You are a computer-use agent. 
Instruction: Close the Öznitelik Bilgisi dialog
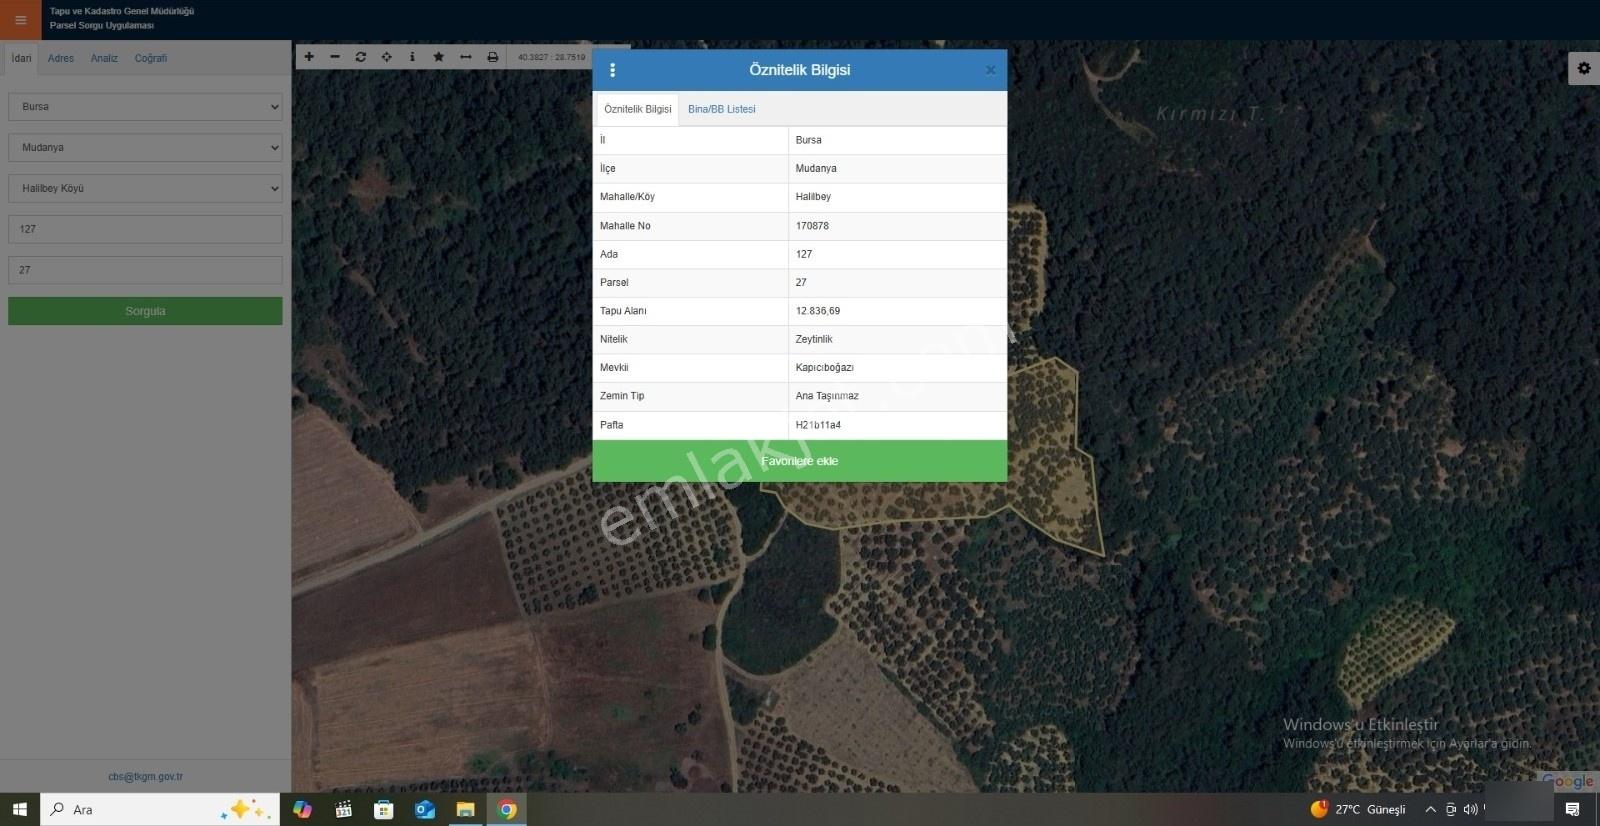[x=990, y=70]
